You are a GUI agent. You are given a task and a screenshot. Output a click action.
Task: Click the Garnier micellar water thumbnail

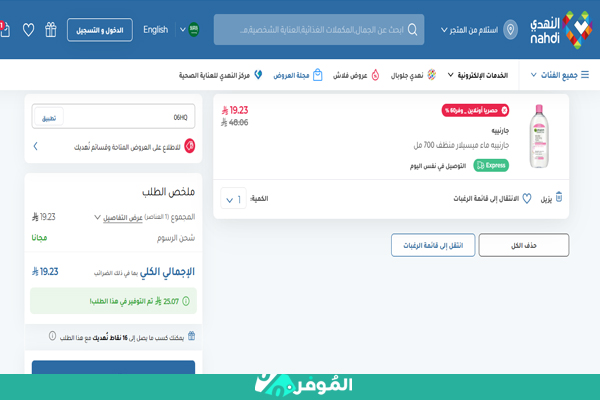[x=539, y=136]
